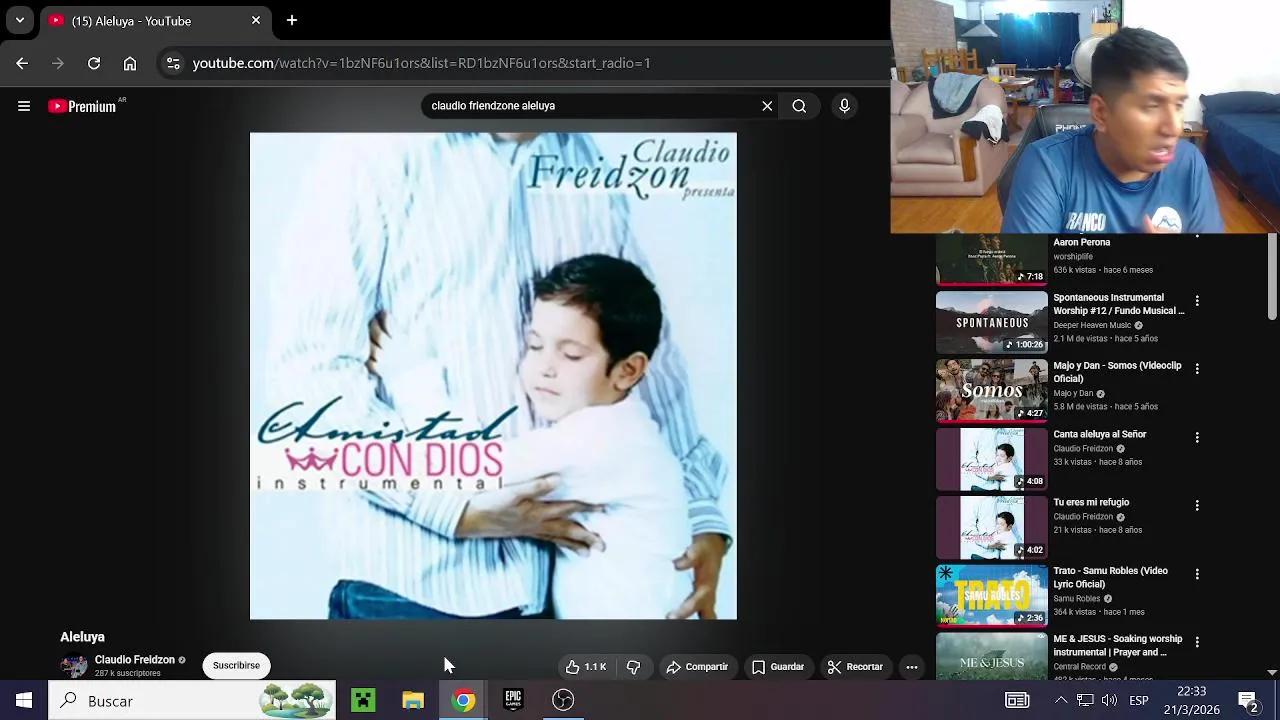The image size is (1280, 720).
Task: Play Trato Samu Robles thumbnail
Action: [991, 595]
